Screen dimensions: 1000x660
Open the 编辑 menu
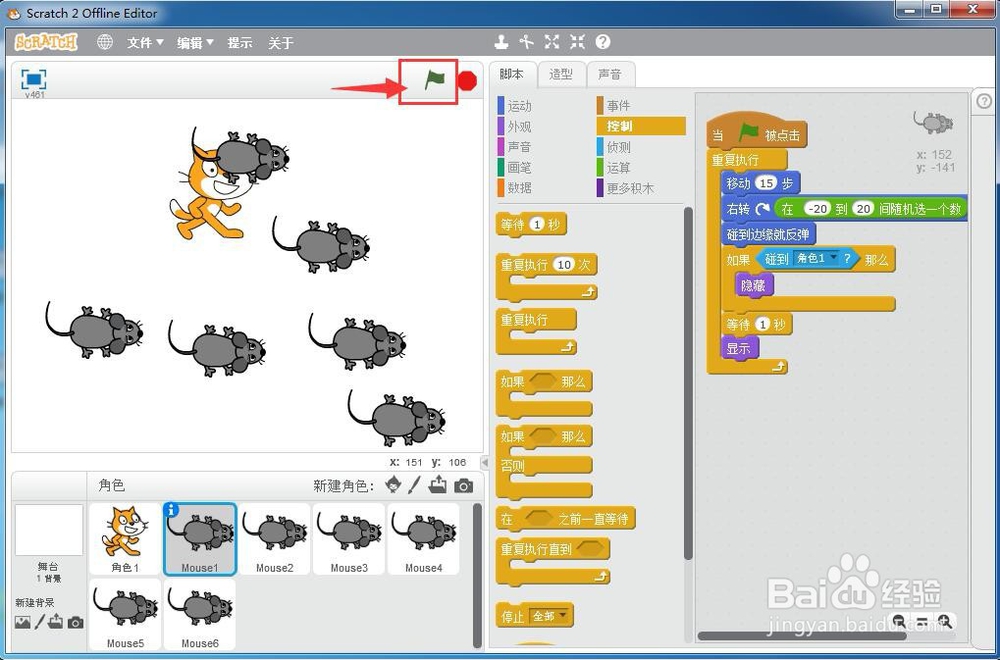(x=195, y=43)
